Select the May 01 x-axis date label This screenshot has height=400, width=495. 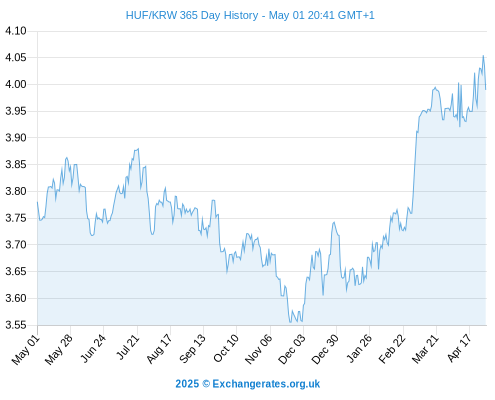pos(26,350)
